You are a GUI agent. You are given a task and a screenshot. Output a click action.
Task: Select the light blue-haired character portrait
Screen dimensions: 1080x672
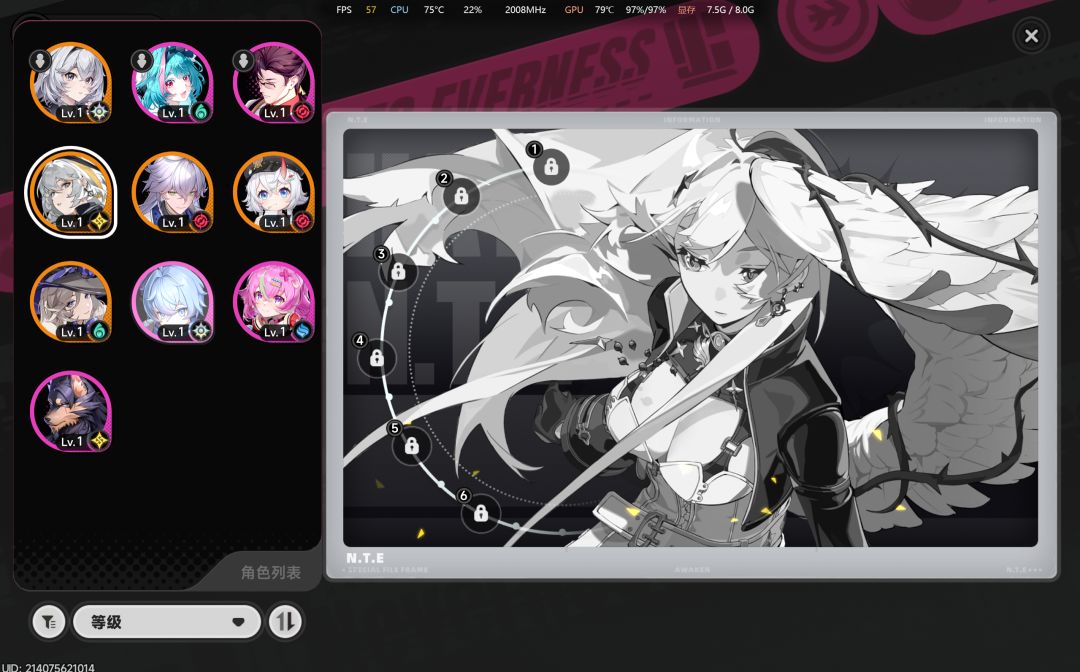[172, 302]
